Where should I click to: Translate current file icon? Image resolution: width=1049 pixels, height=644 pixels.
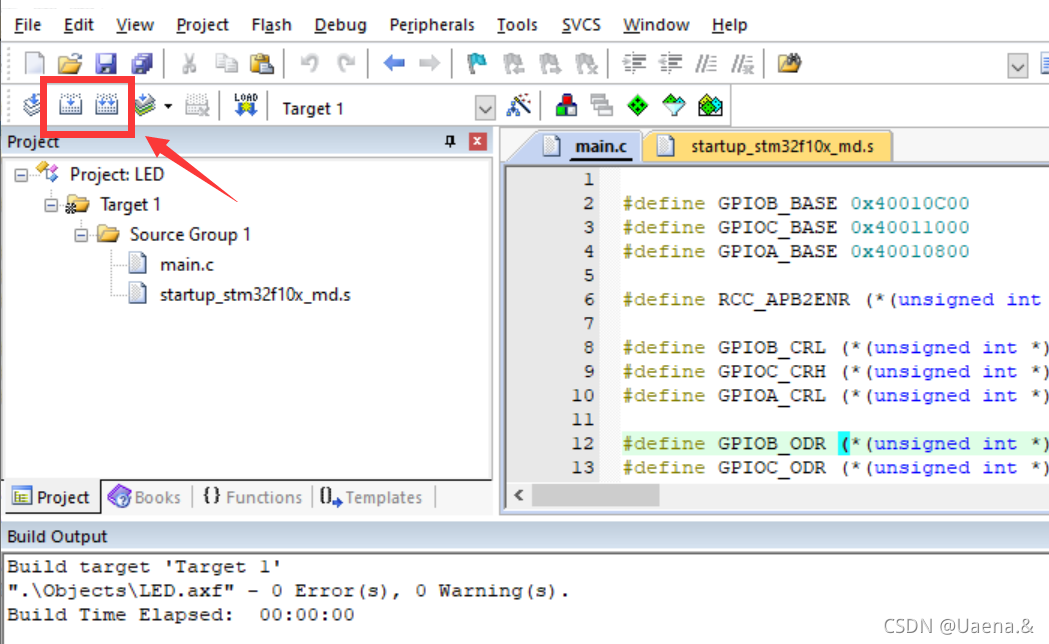31,105
